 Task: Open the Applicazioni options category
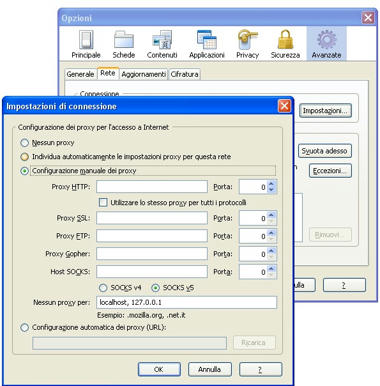207,44
